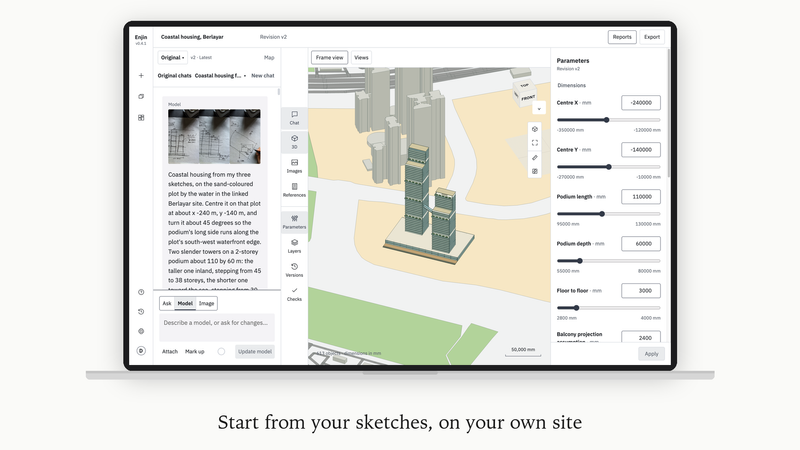800x450 pixels.
Task: Click the Coastal housing, Berlayar project title
Action: [192, 37]
